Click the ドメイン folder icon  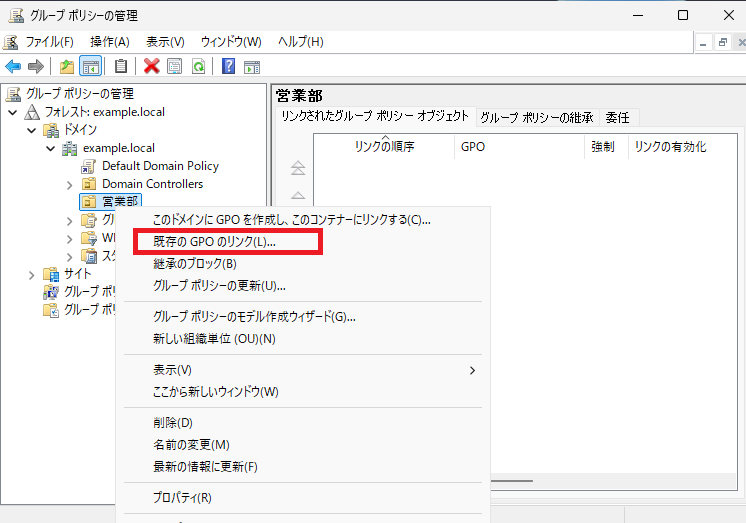tap(51, 130)
